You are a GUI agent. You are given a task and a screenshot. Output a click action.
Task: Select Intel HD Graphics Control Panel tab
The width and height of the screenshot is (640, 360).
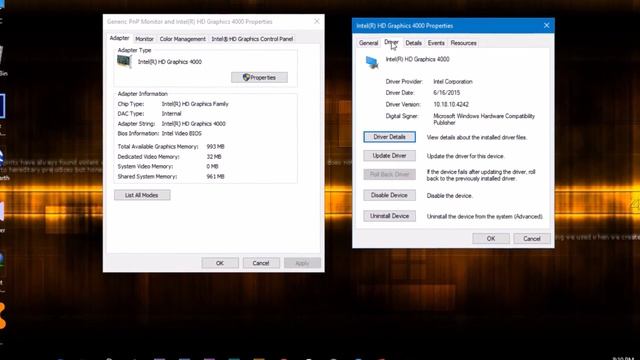tap(252, 39)
